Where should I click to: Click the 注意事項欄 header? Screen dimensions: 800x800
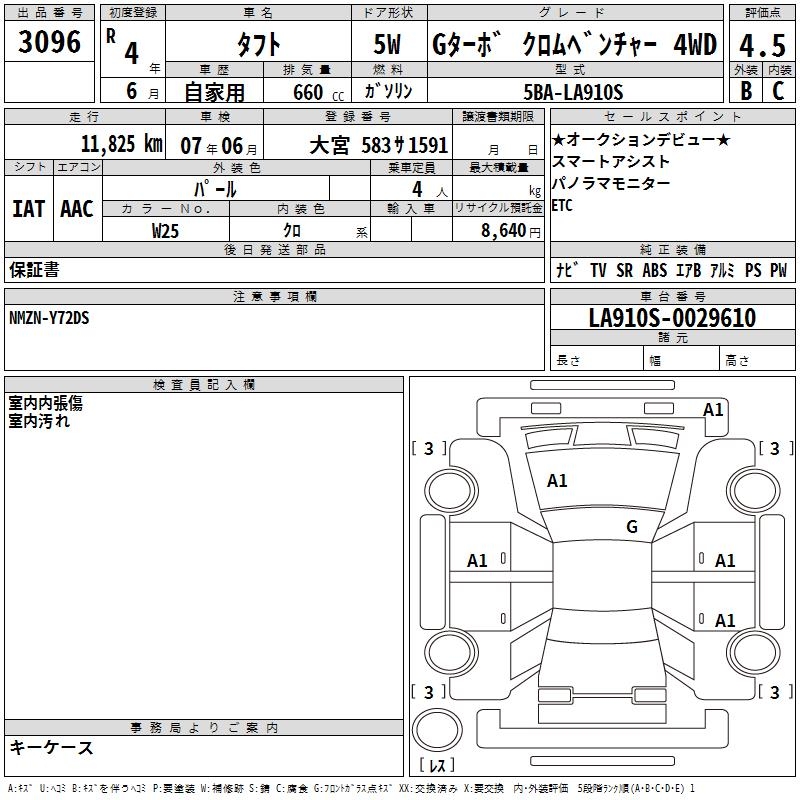[x=274, y=297]
